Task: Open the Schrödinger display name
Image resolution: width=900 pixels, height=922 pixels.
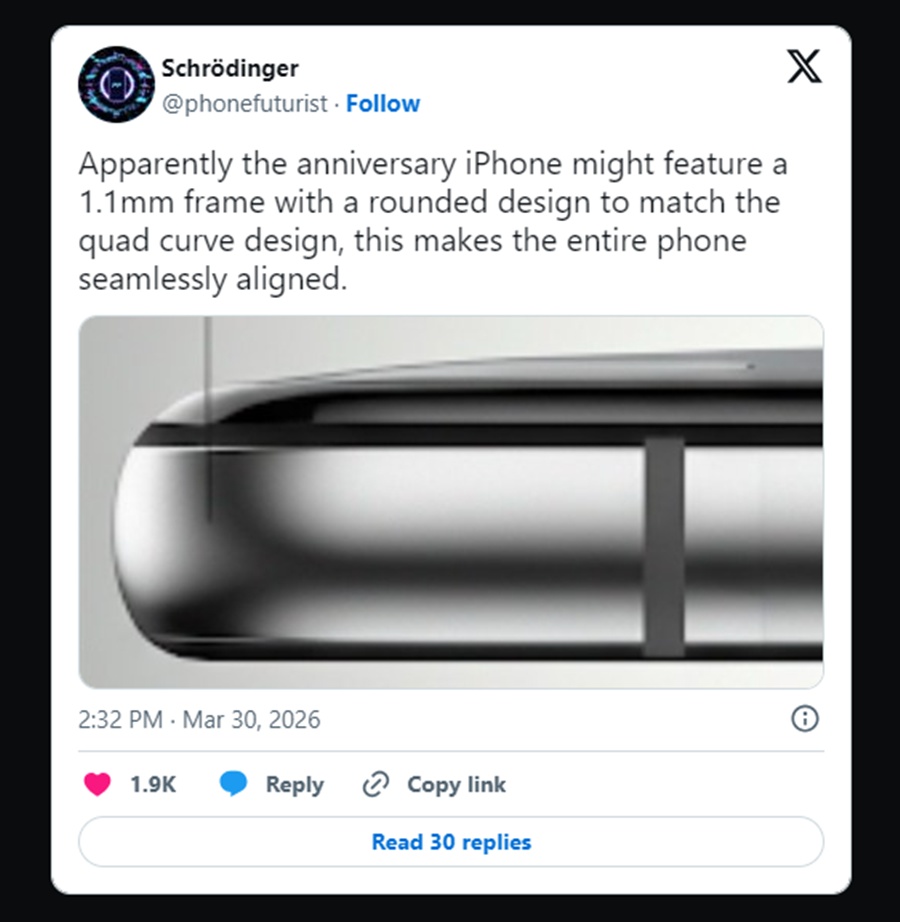Action: 230,68
